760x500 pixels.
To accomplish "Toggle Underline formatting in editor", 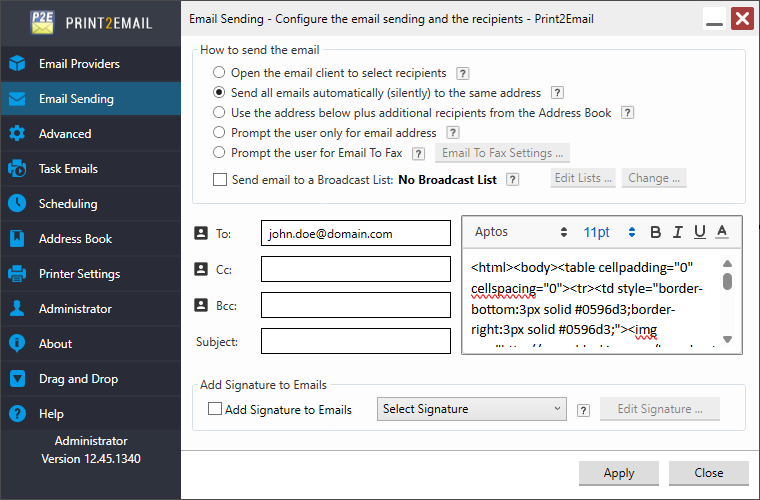I will [x=700, y=232].
